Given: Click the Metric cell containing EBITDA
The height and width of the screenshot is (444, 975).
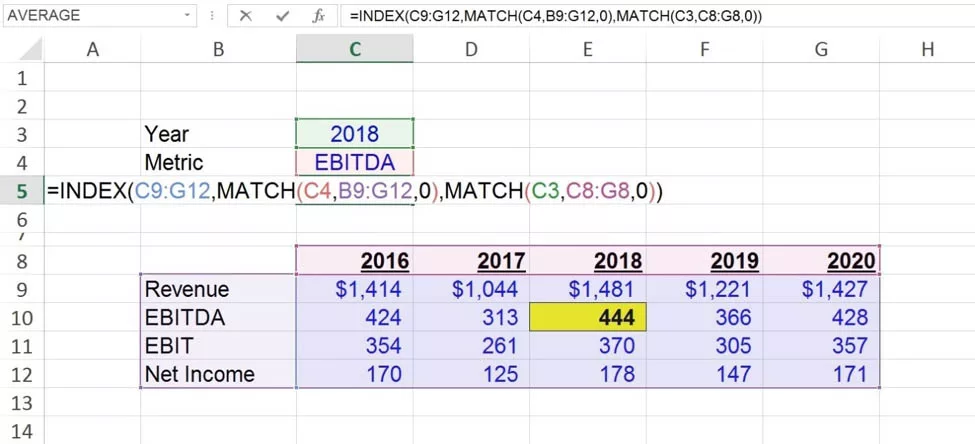Looking at the screenshot, I should (355, 162).
